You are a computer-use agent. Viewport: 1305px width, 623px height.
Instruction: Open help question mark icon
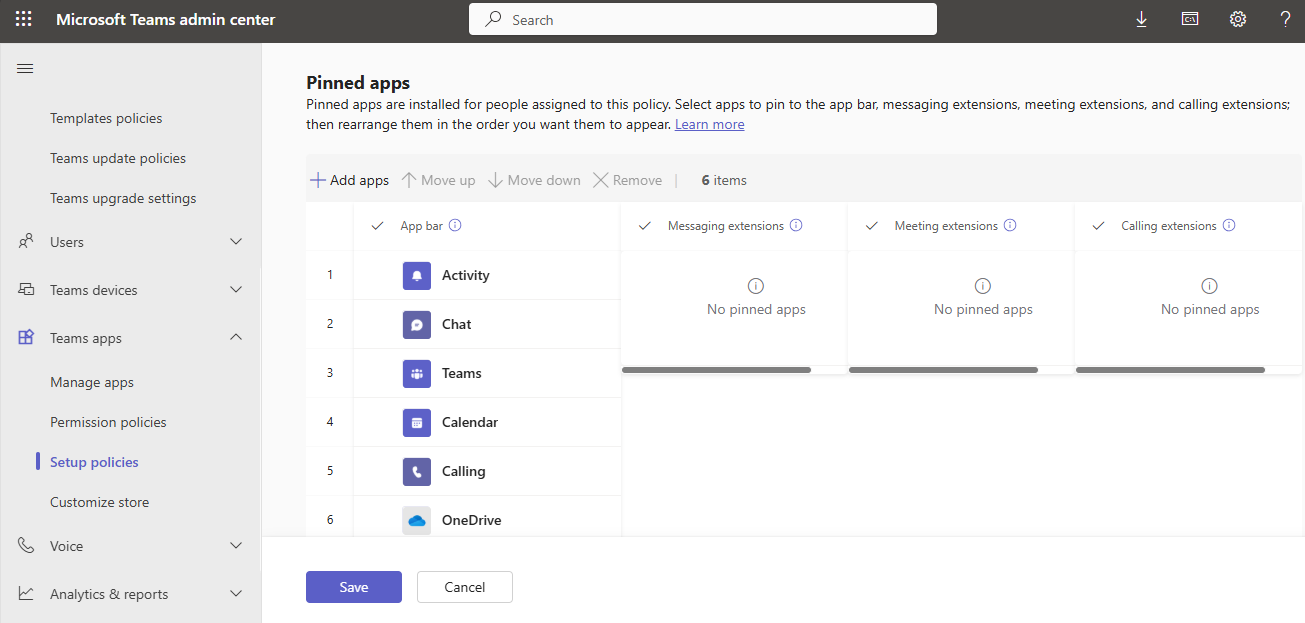1286,19
